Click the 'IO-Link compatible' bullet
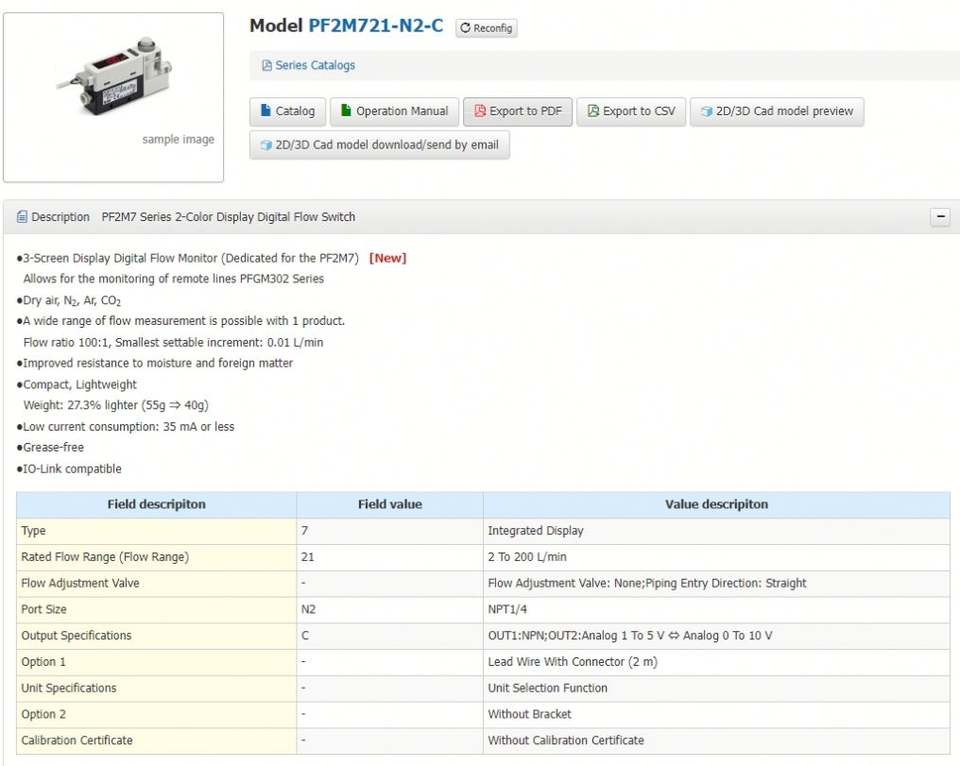 [x=69, y=469]
